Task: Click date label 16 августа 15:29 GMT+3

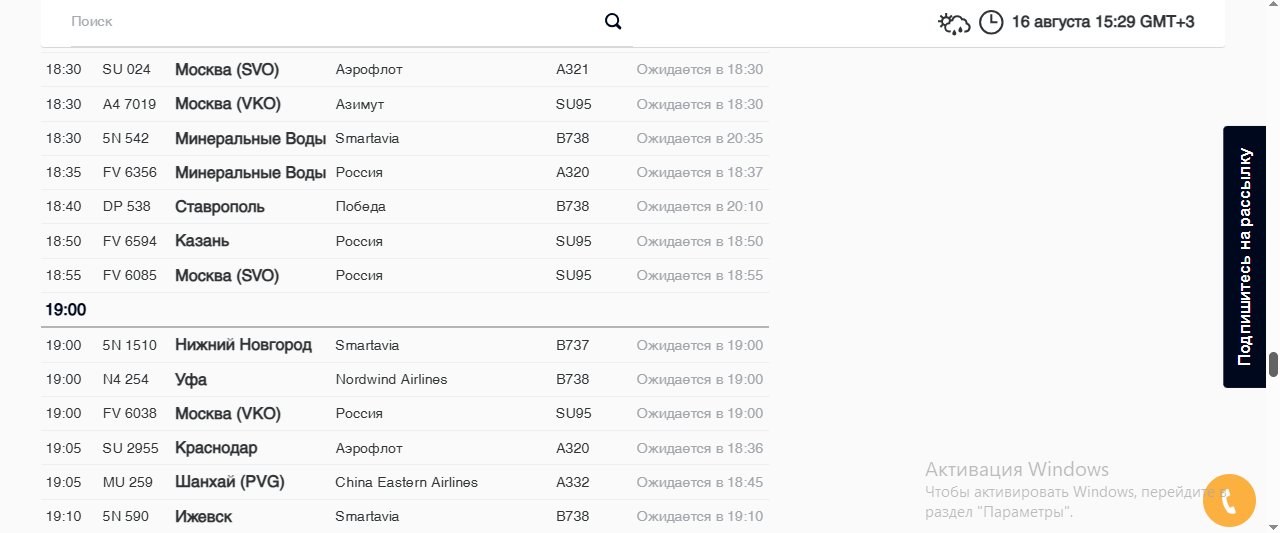Action: pyautogui.click(x=1103, y=21)
